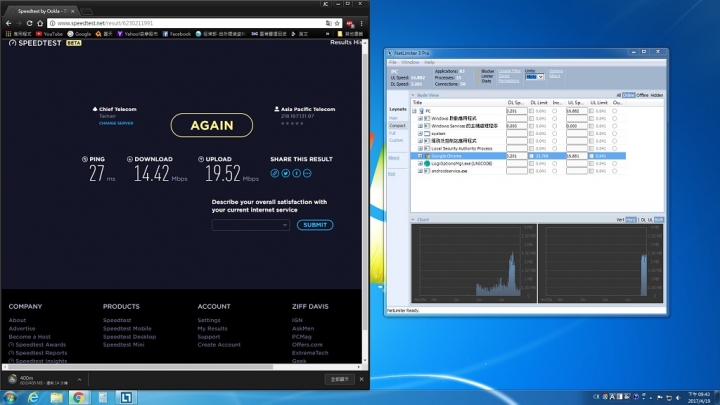Viewport: 720px width, 405px height.
Task: Click the volume icon in system tray
Action: pos(678,397)
